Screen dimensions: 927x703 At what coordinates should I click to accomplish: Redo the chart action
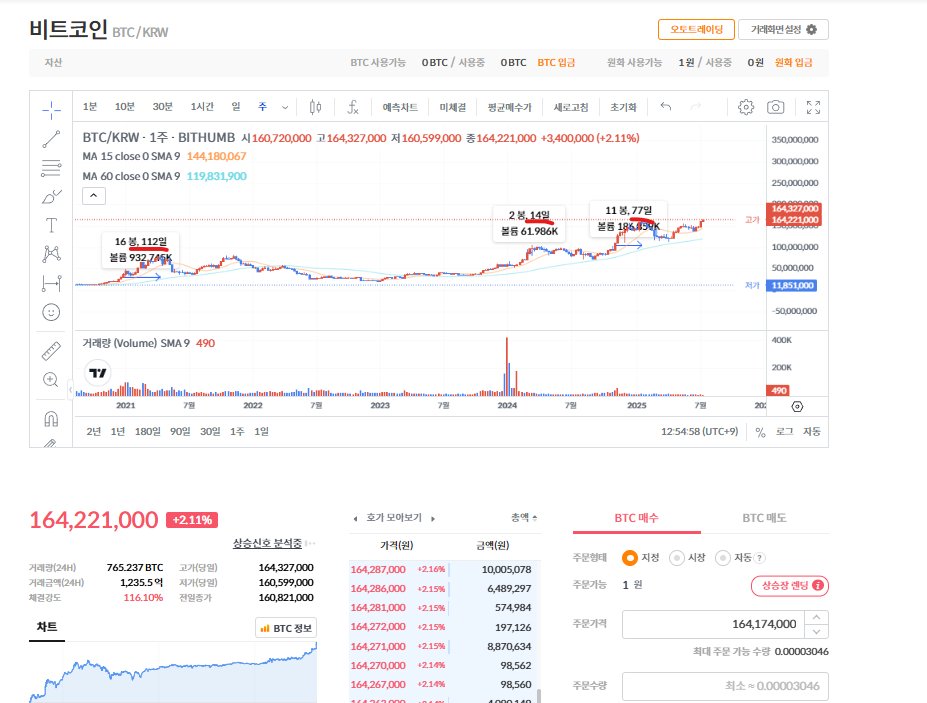(x=696, y=106)
